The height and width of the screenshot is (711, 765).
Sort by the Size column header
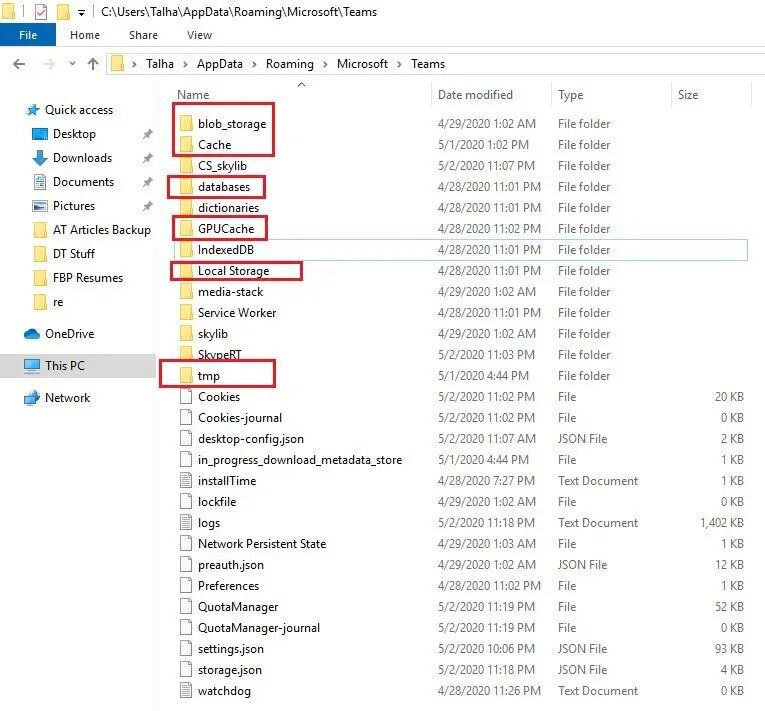pos(688,95)
